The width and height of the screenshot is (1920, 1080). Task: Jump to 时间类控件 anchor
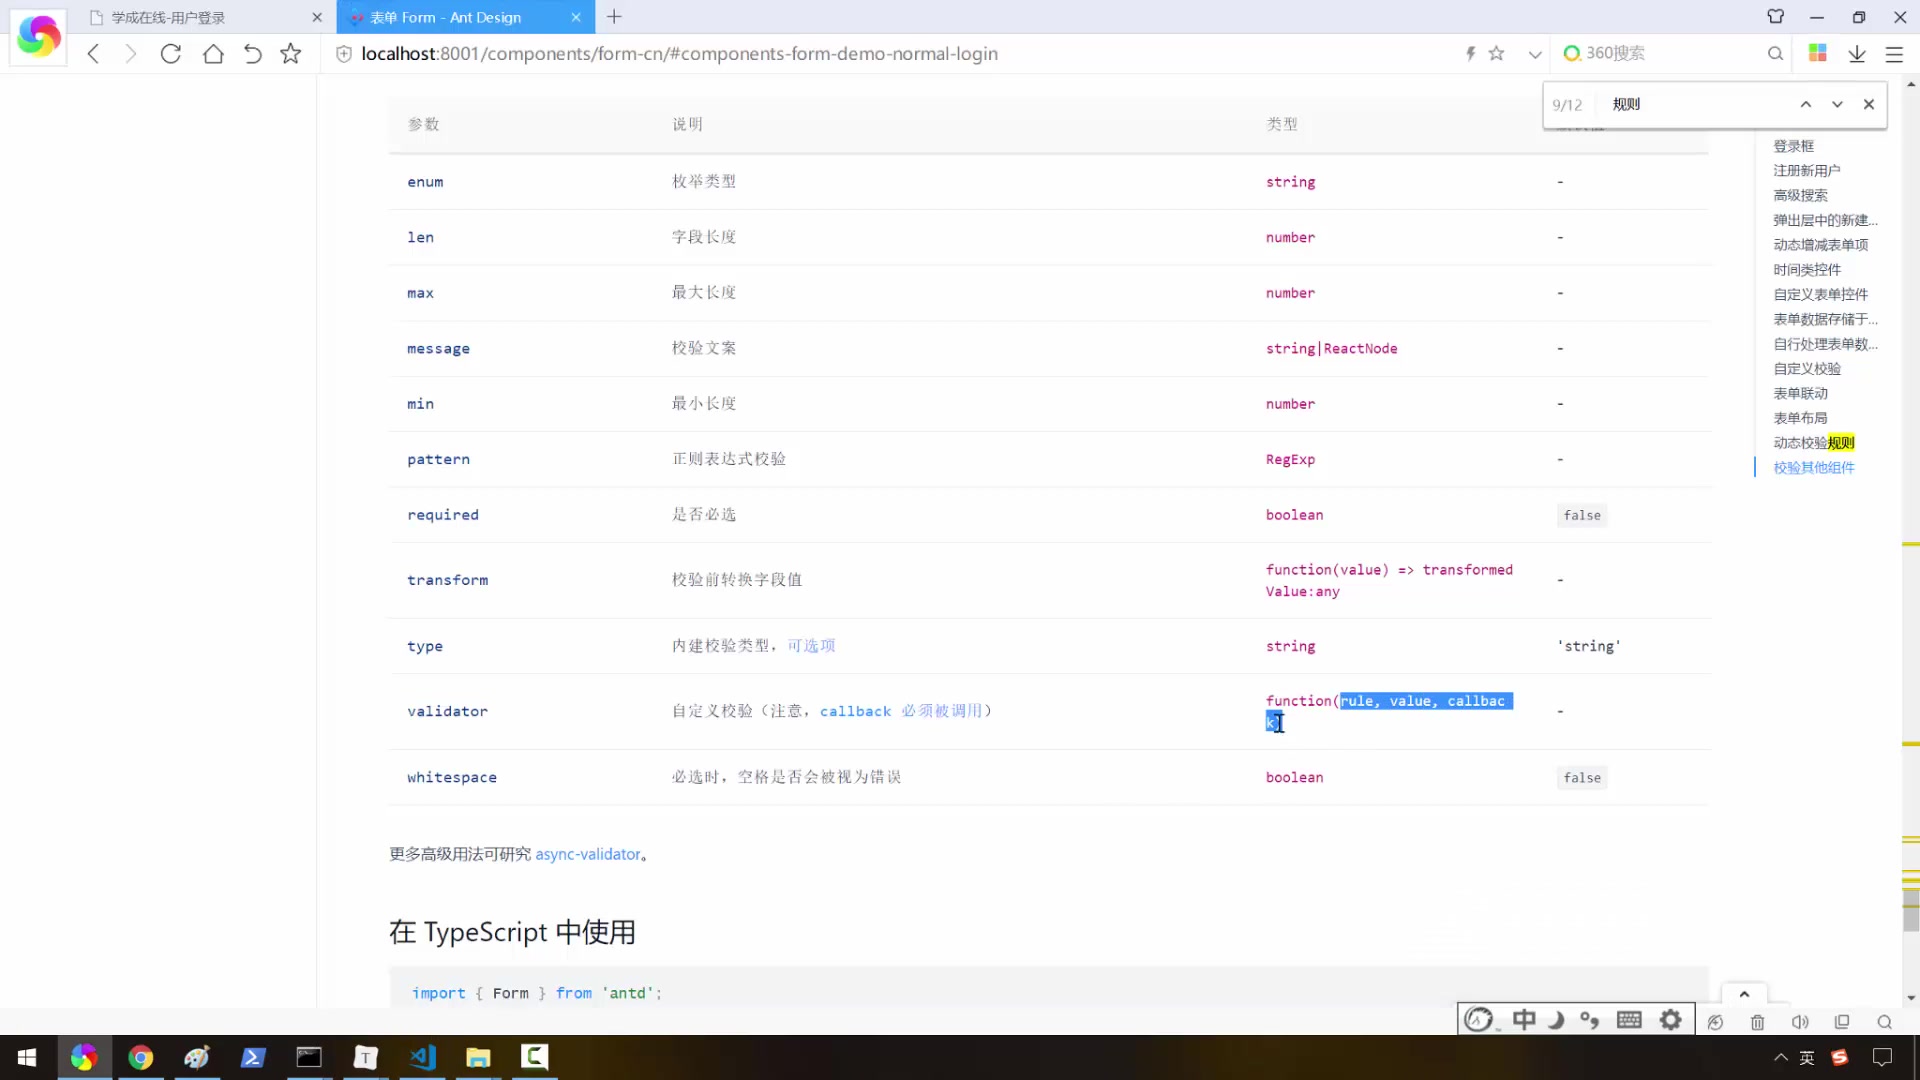pyautogui.click(x=1807, y=270)
